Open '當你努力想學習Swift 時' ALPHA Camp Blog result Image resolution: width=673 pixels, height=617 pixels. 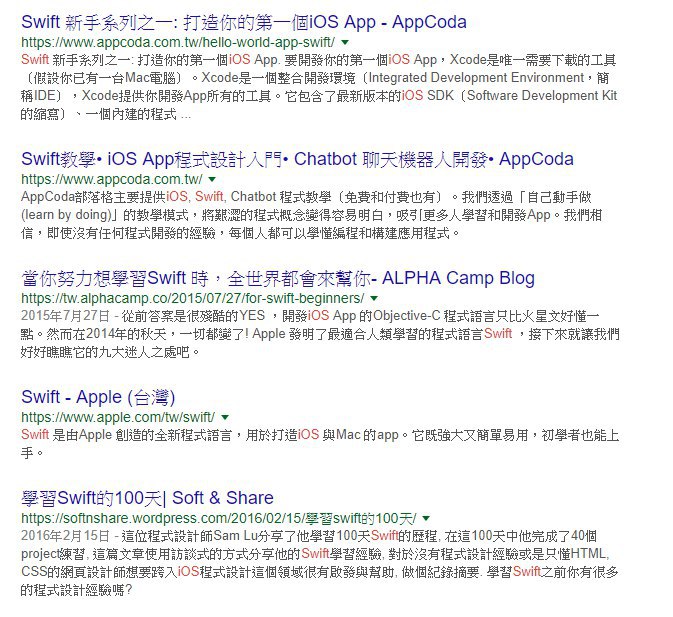(x=278, y=278)
